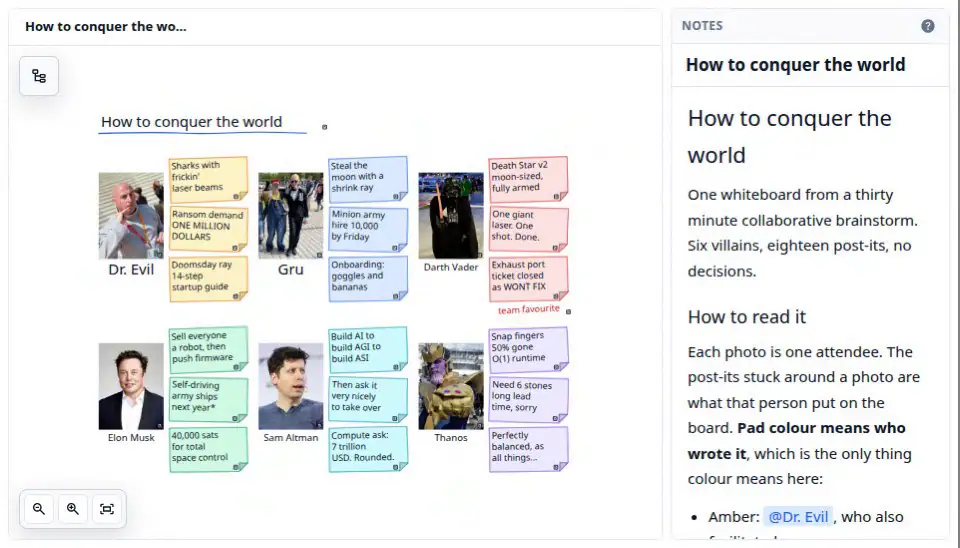This screenshot has height=548, width=960.
Task: Click the zoom in magnifier button
Action: coord(73,509)
